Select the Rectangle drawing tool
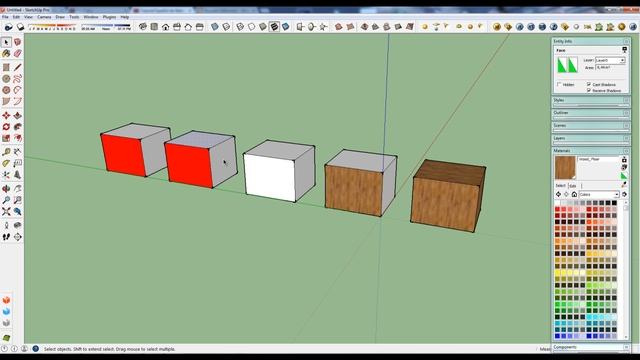Screen dimensions: 640x360 click(6, 67)
